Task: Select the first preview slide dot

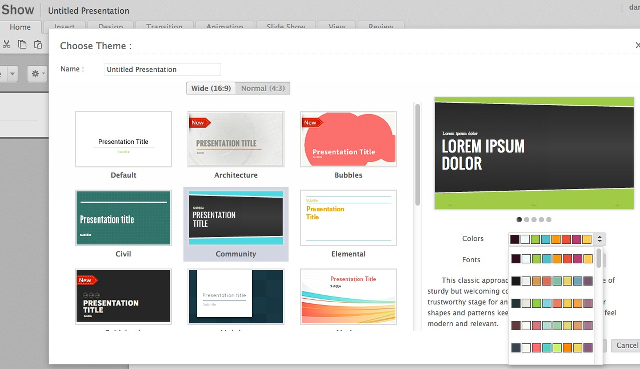Action: click(519, 220)
